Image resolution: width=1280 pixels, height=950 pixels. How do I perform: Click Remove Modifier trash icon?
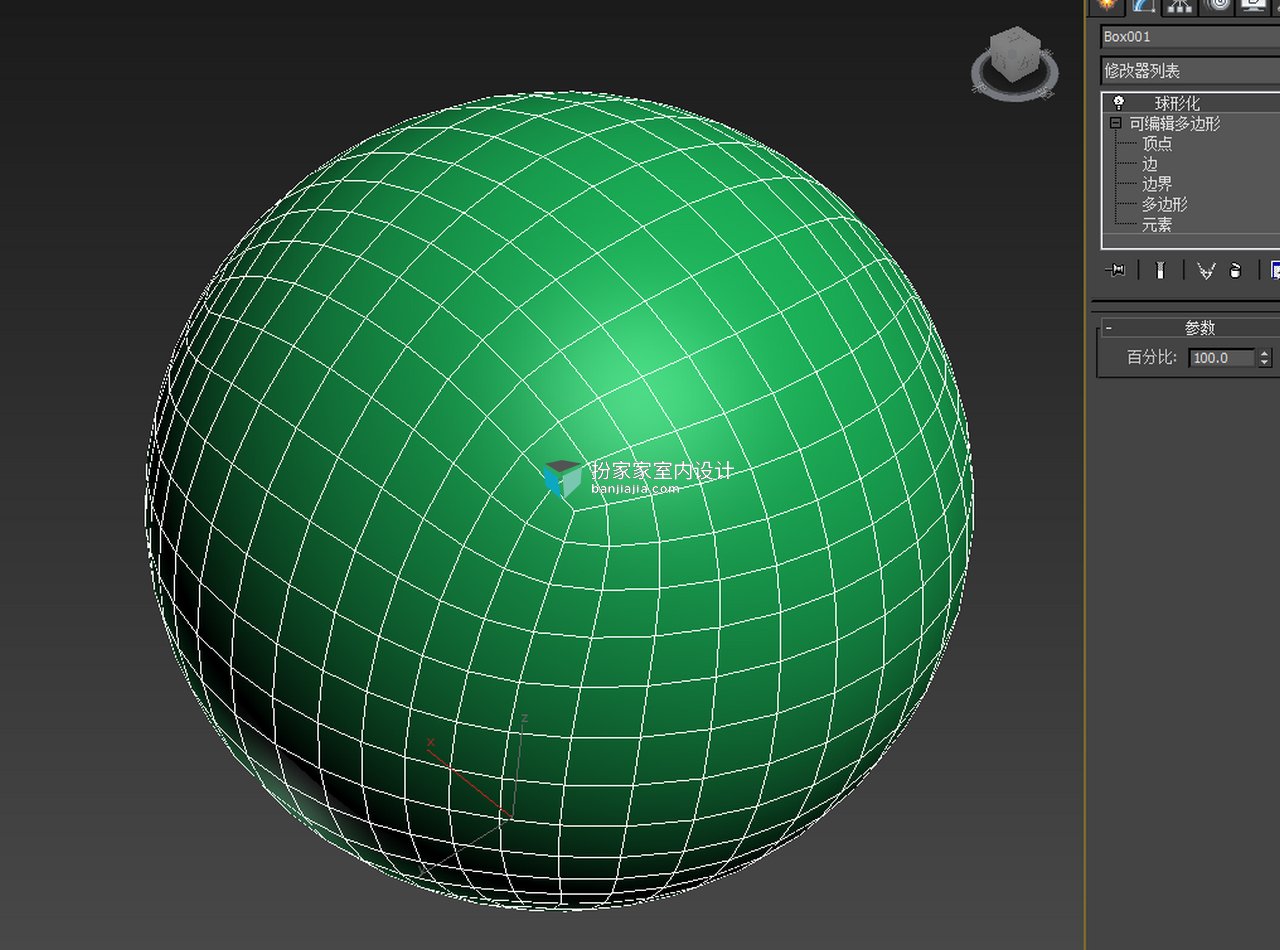tap(1235, 270)
